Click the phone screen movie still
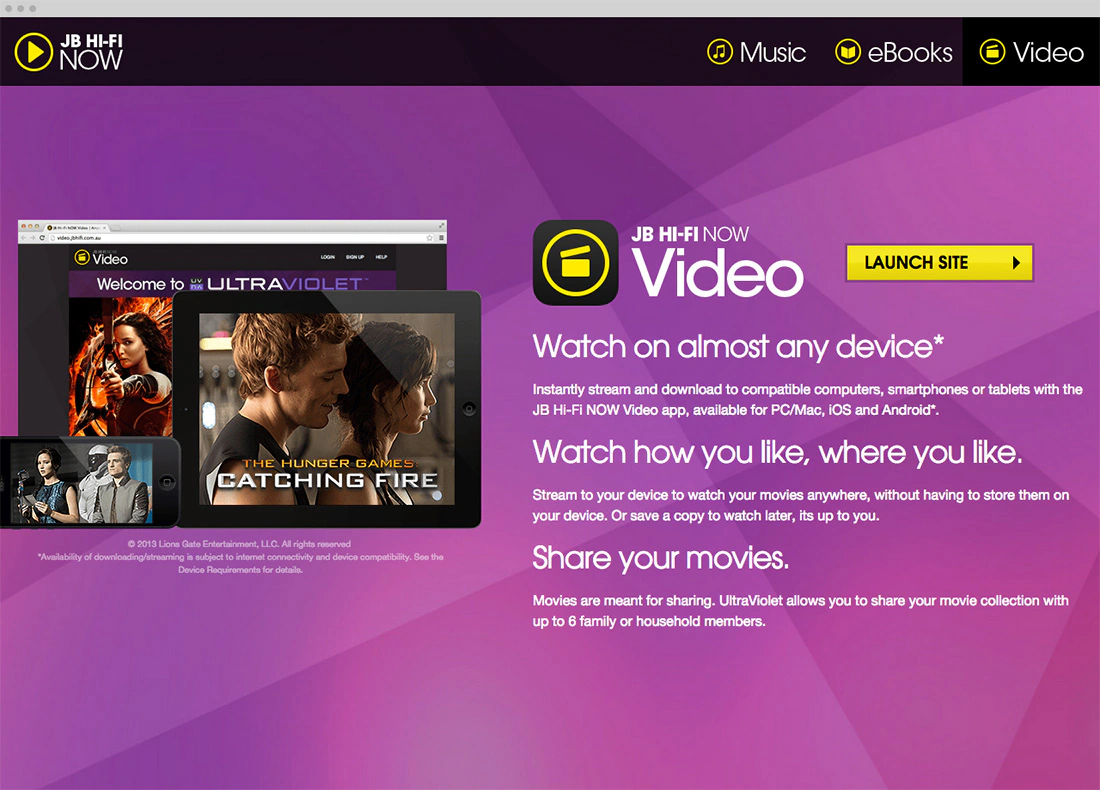The height and width of the screenshot is (790, 1100). [x=81, y=482]
